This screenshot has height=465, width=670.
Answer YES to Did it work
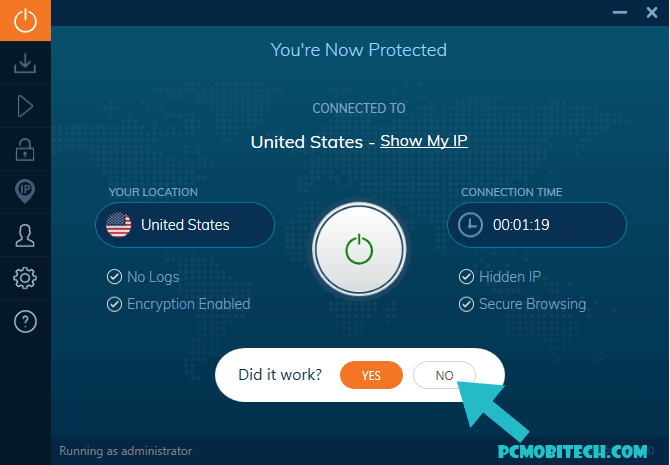(371, 375)
